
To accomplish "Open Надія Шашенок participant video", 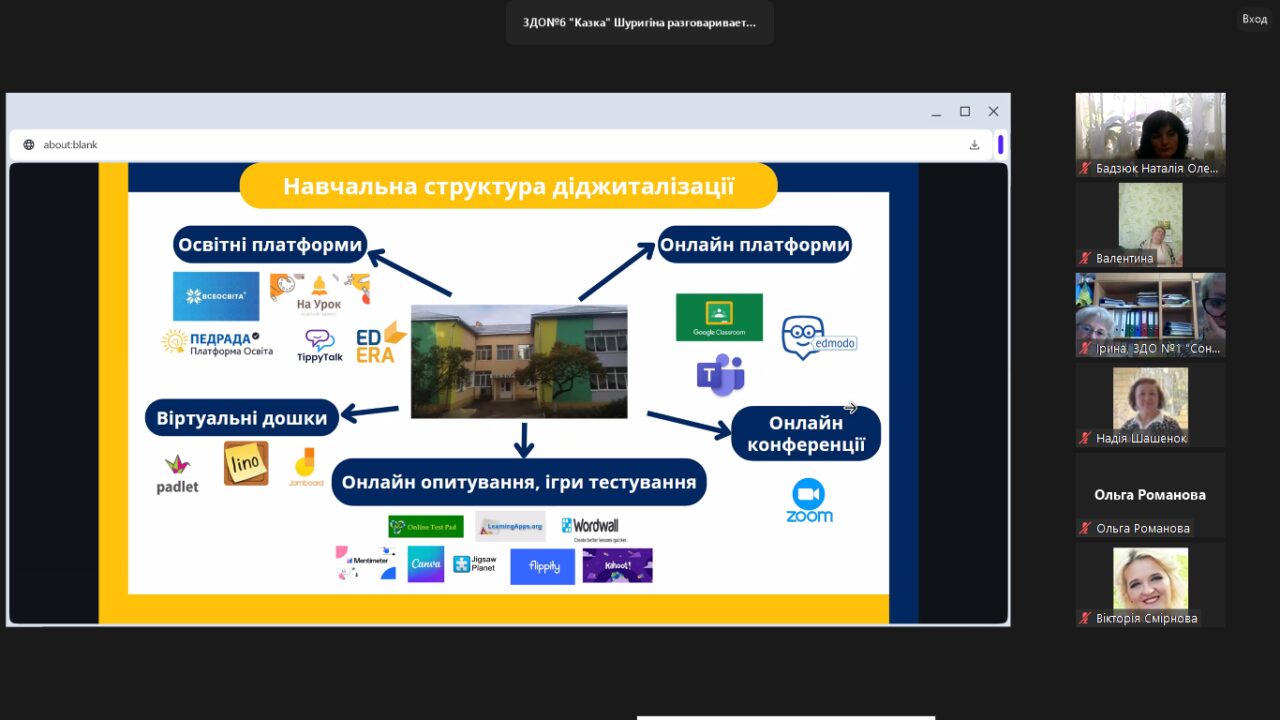I will tap(1150, 405).
